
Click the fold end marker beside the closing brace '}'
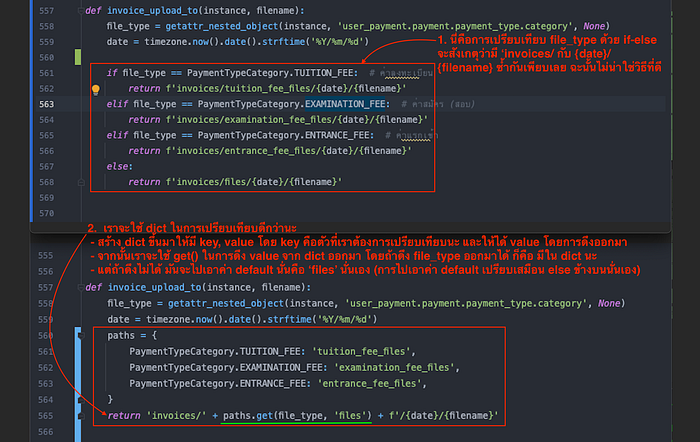[x=81, y=400]
